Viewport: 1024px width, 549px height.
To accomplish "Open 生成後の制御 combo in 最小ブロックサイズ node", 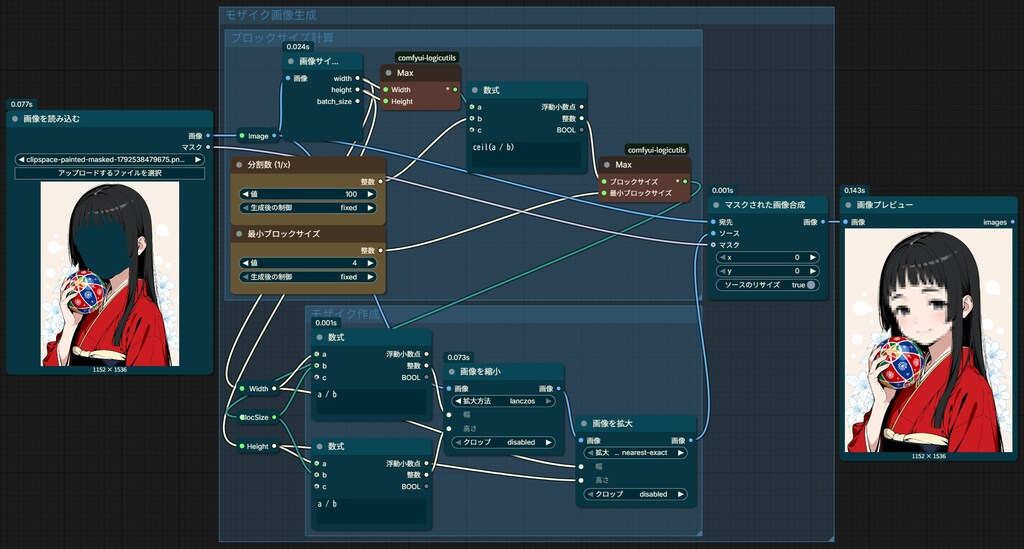I will point(308,277).
